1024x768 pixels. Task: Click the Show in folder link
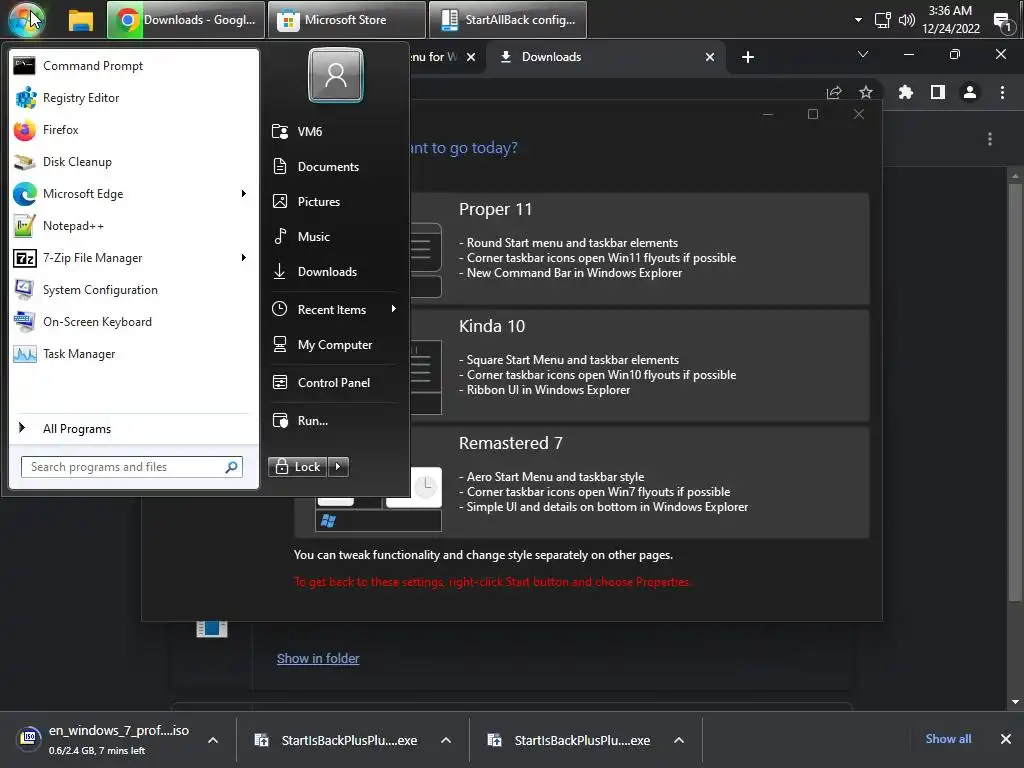(x=318, y=658)
